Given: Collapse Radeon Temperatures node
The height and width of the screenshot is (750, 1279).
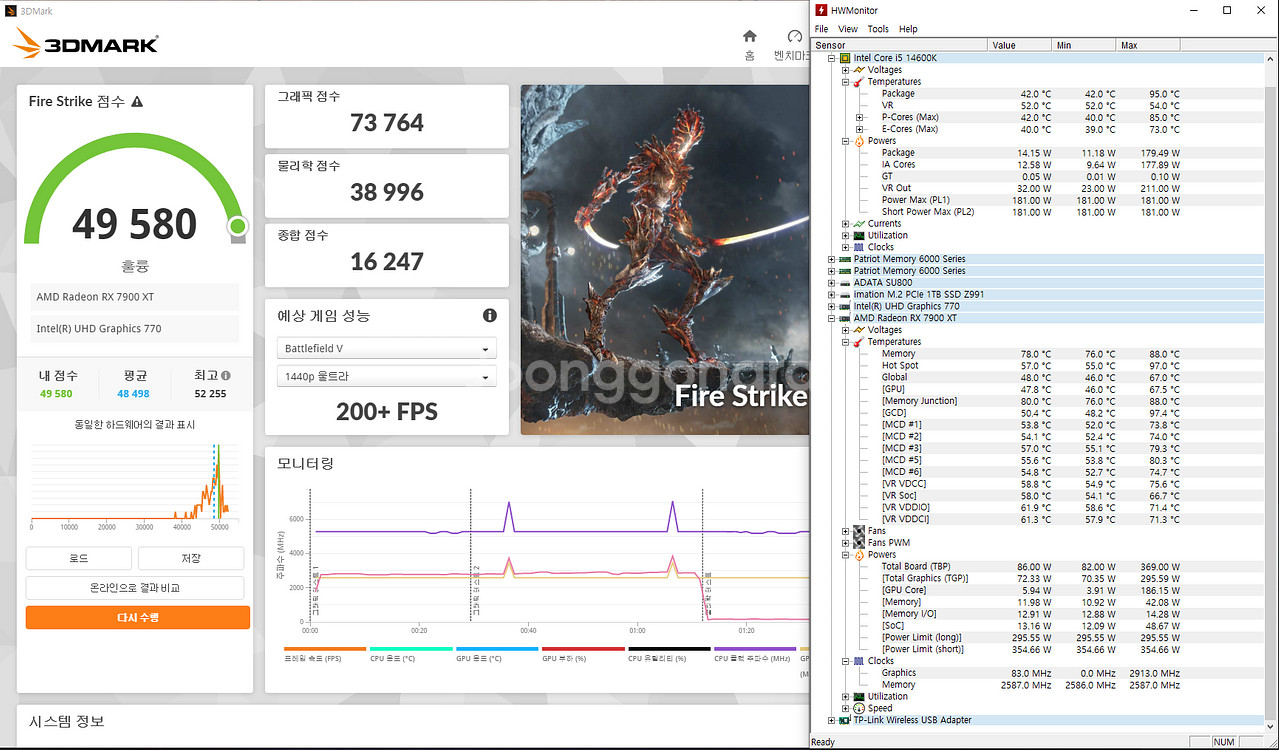Looking at the screenshot, I should coord(845,342).
